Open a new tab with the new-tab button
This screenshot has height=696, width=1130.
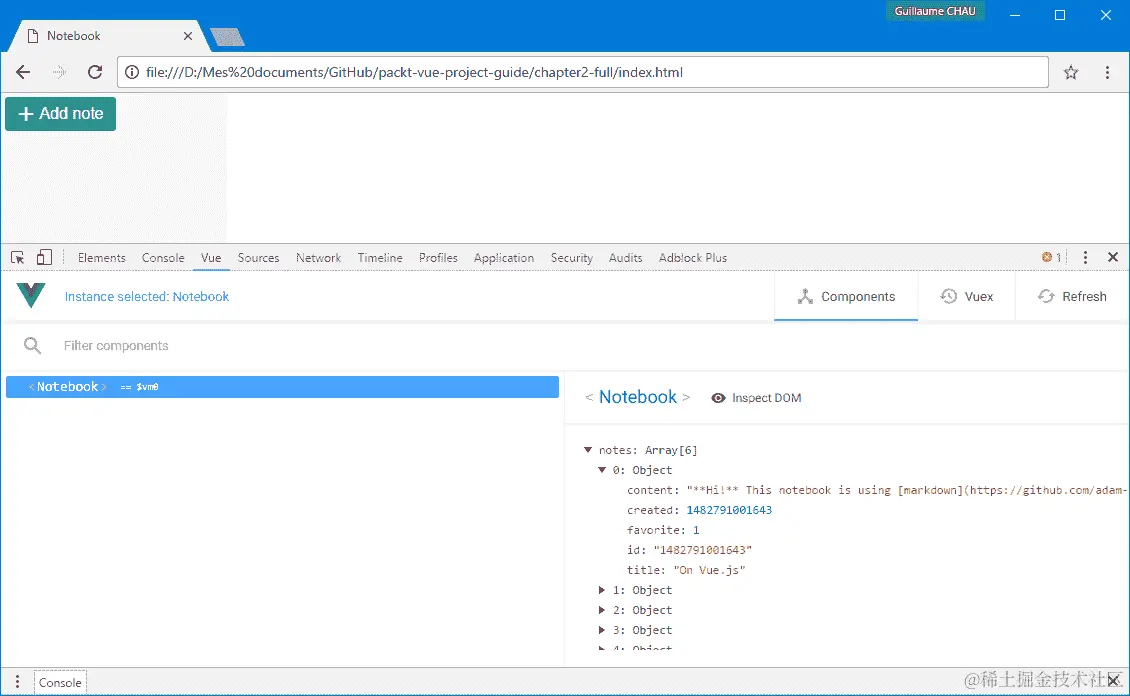(227, 37)
